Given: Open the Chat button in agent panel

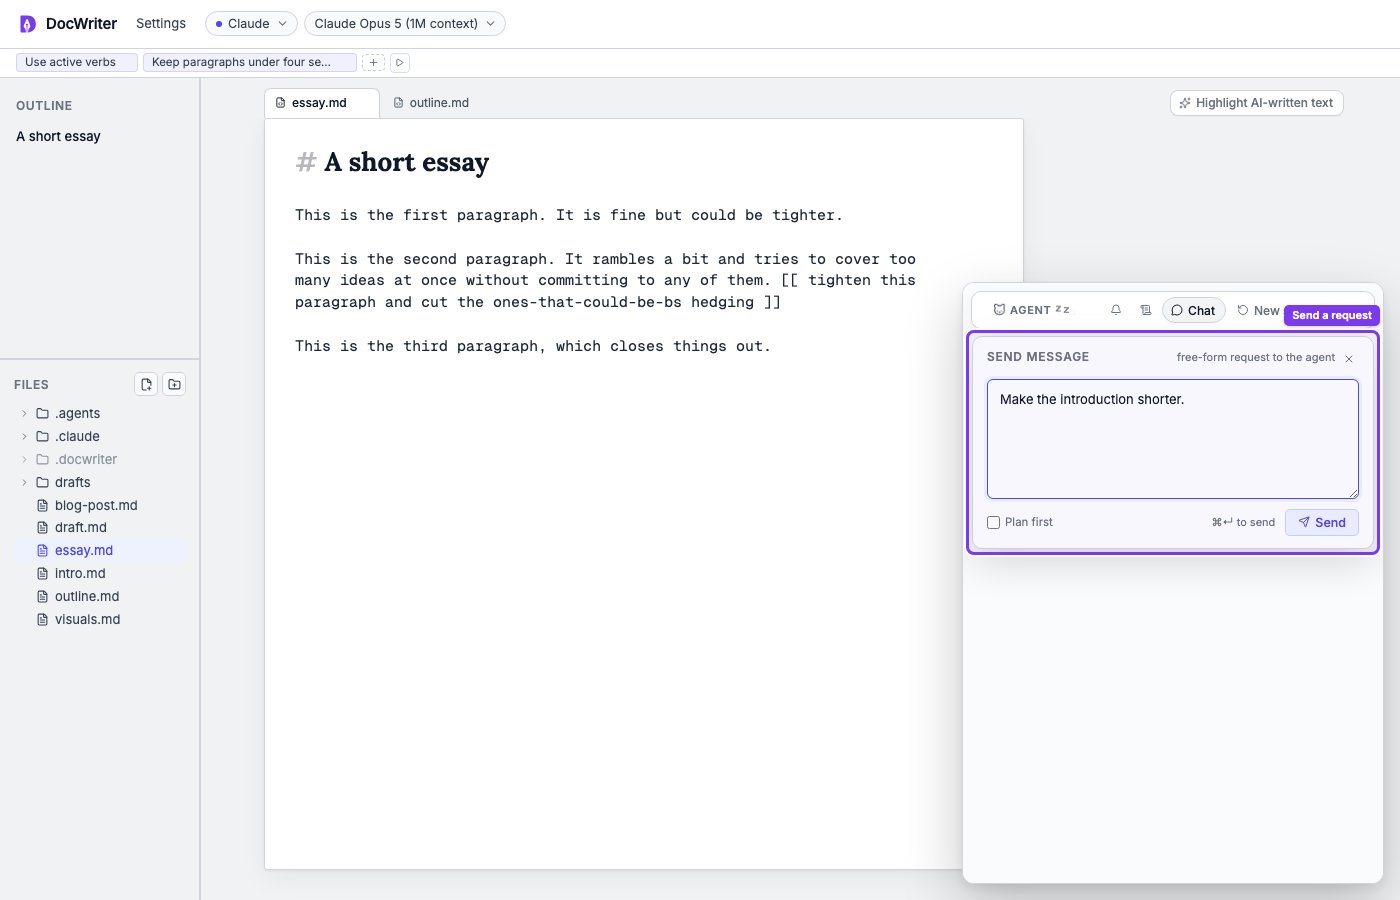Looking at the screenshot, I should click(x=1193, y=310).
